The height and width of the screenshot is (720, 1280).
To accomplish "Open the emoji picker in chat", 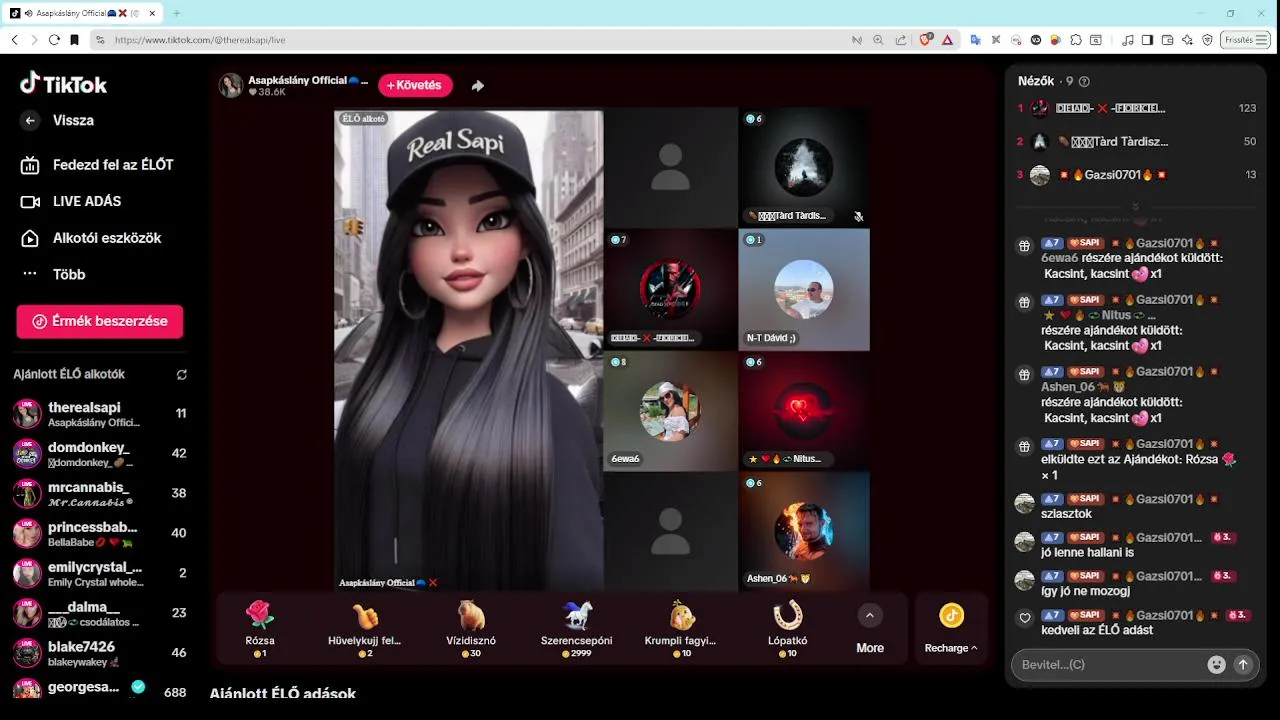I will (1216, 664).
